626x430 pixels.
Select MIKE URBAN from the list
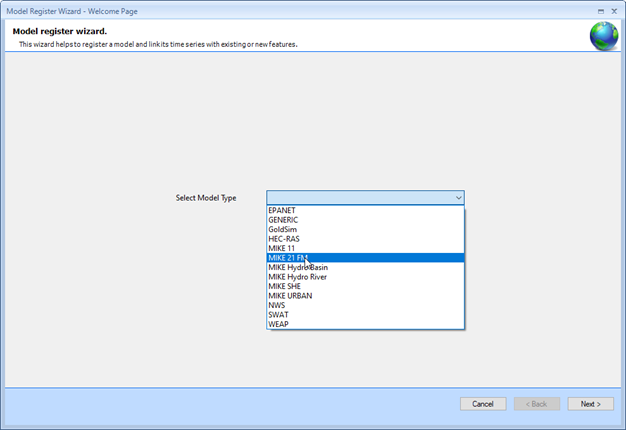(365, 296)
